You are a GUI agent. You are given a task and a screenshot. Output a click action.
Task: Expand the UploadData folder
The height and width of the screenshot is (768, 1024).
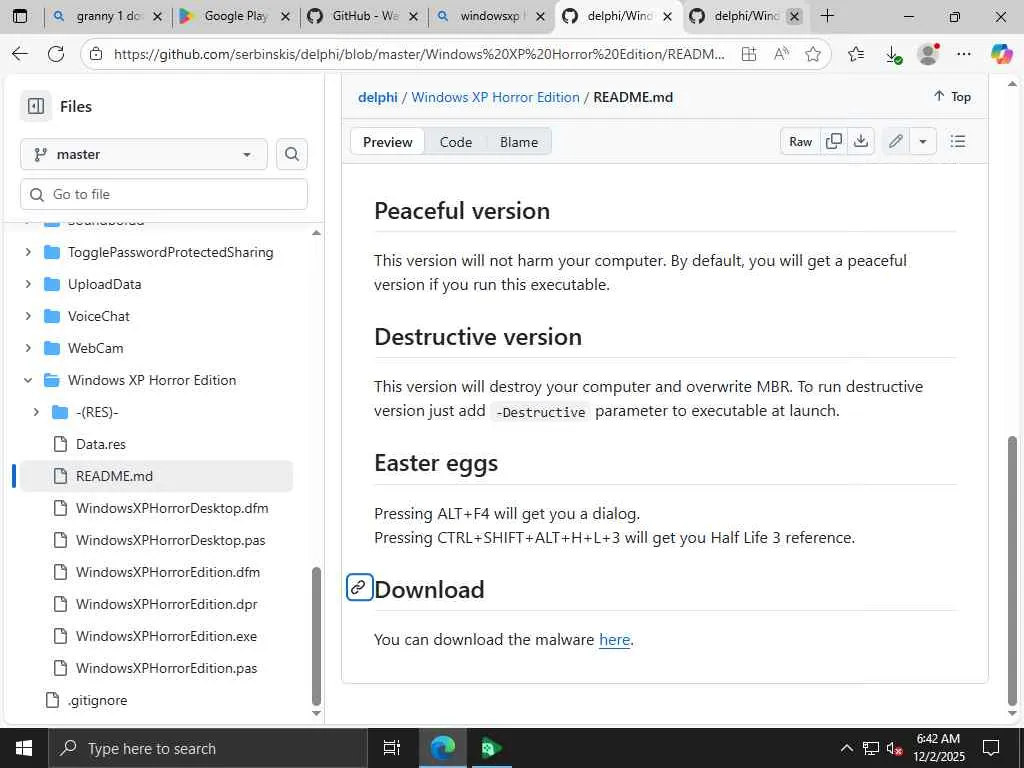pyautogui.click(x=28, y=284)
